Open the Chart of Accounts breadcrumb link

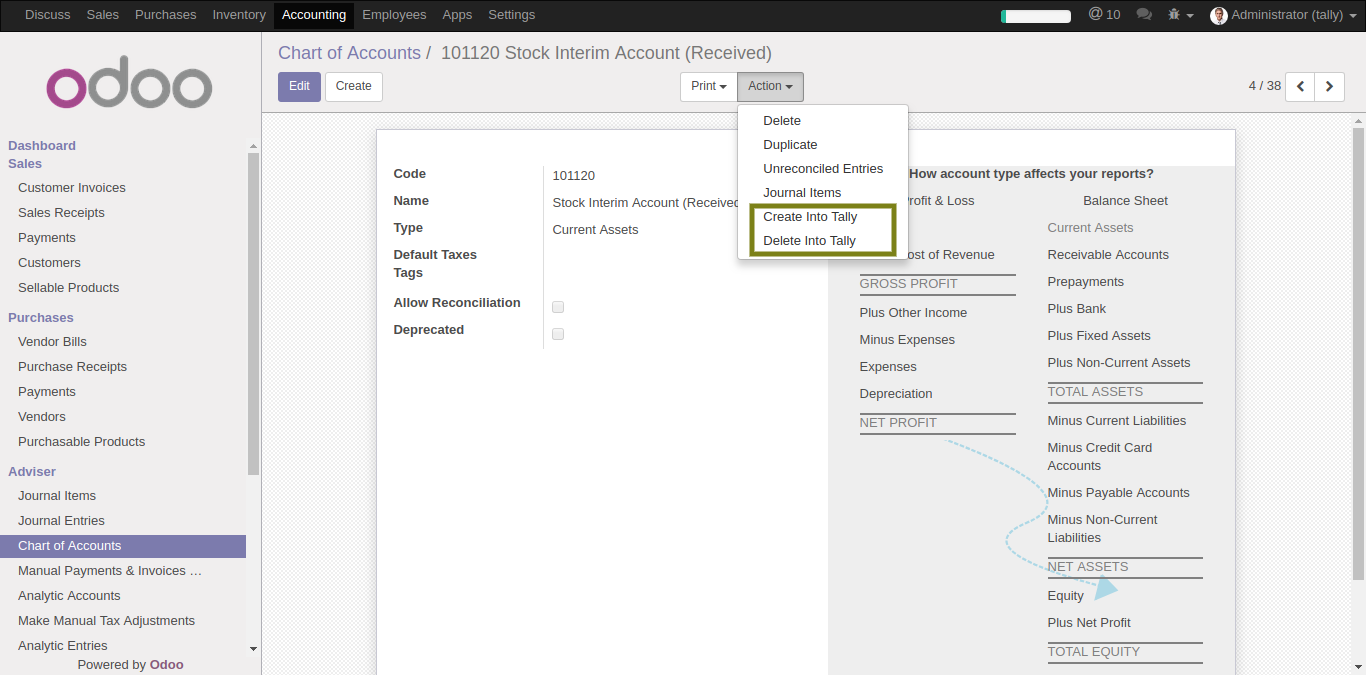tap(349, 53)
